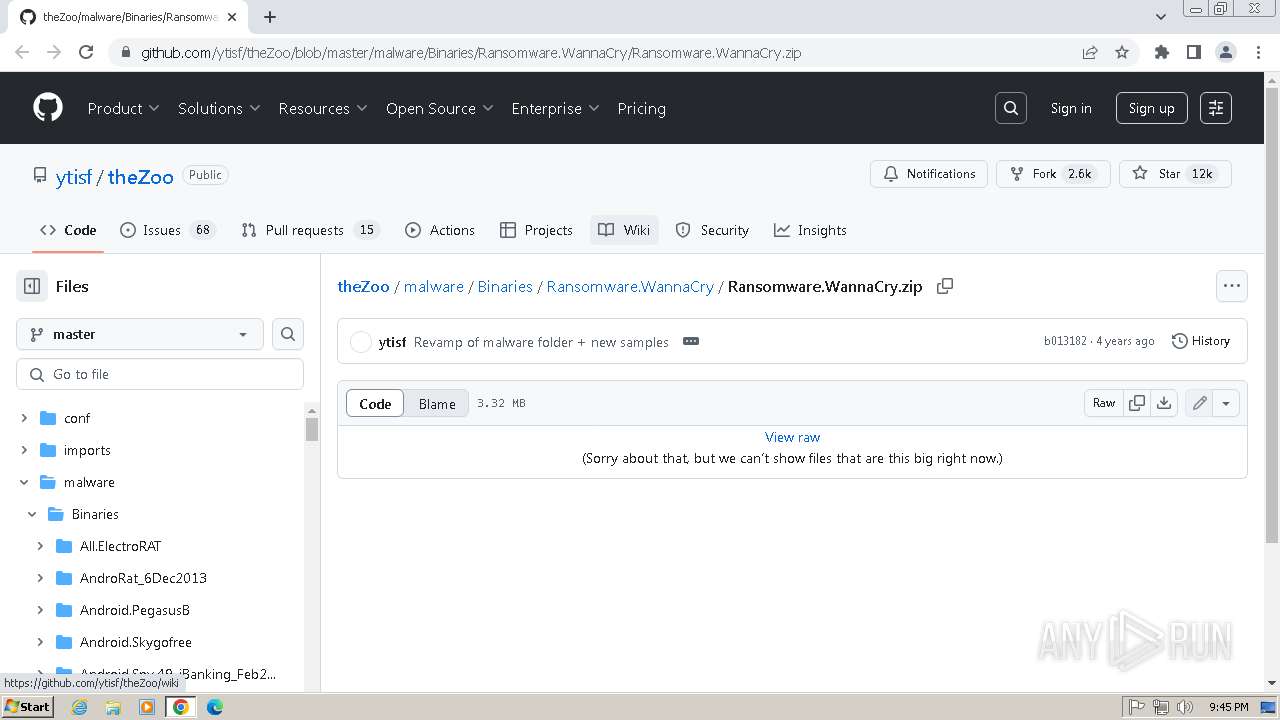The image size is (1280, 720).
Task: Toggle Chrome side panel icon
Action: point(1194,52)
